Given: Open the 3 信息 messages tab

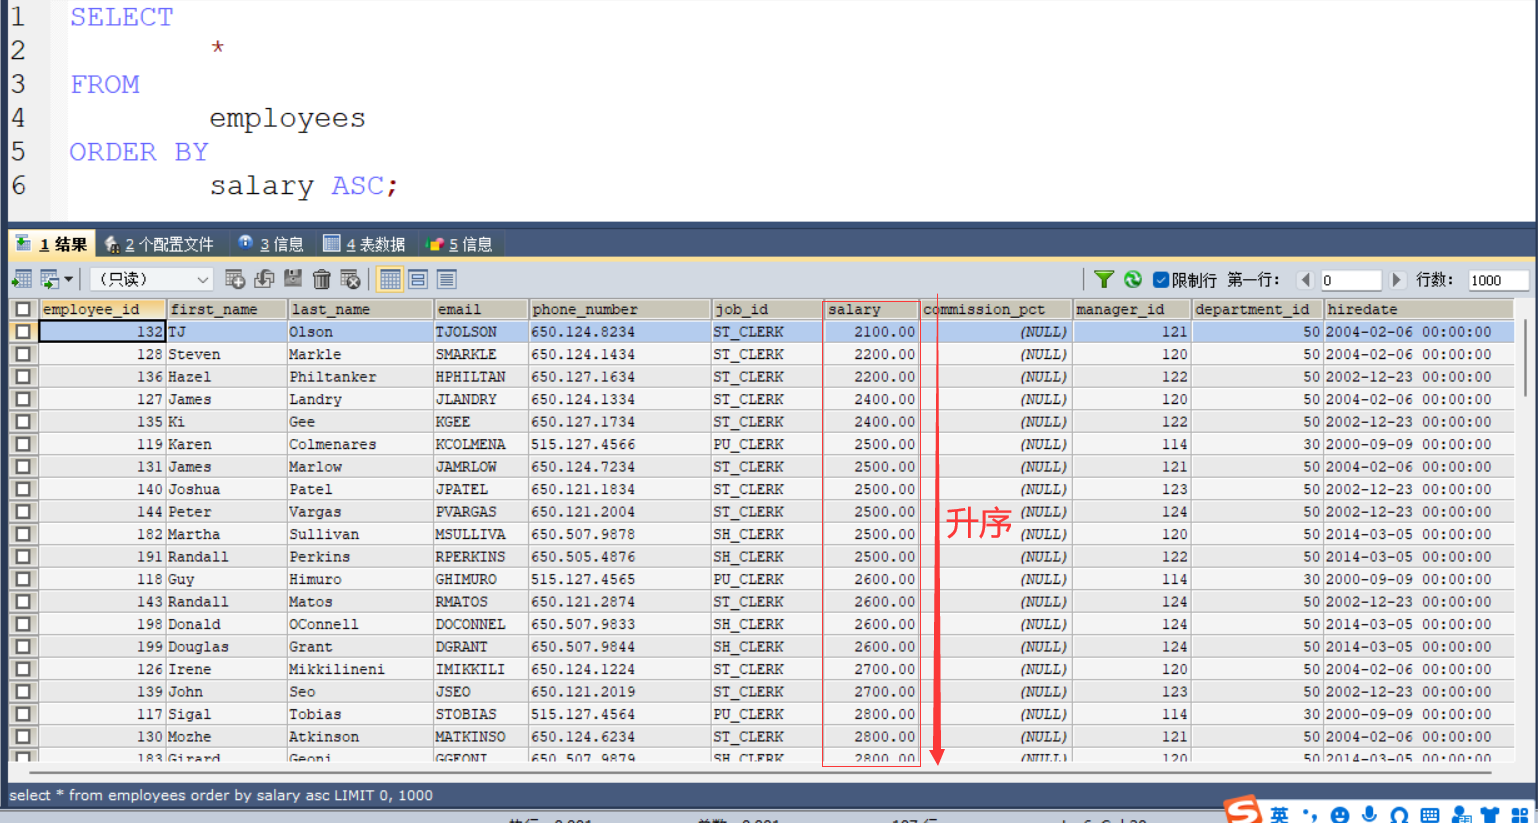Looking at the screenshot, I should point(271,244).
